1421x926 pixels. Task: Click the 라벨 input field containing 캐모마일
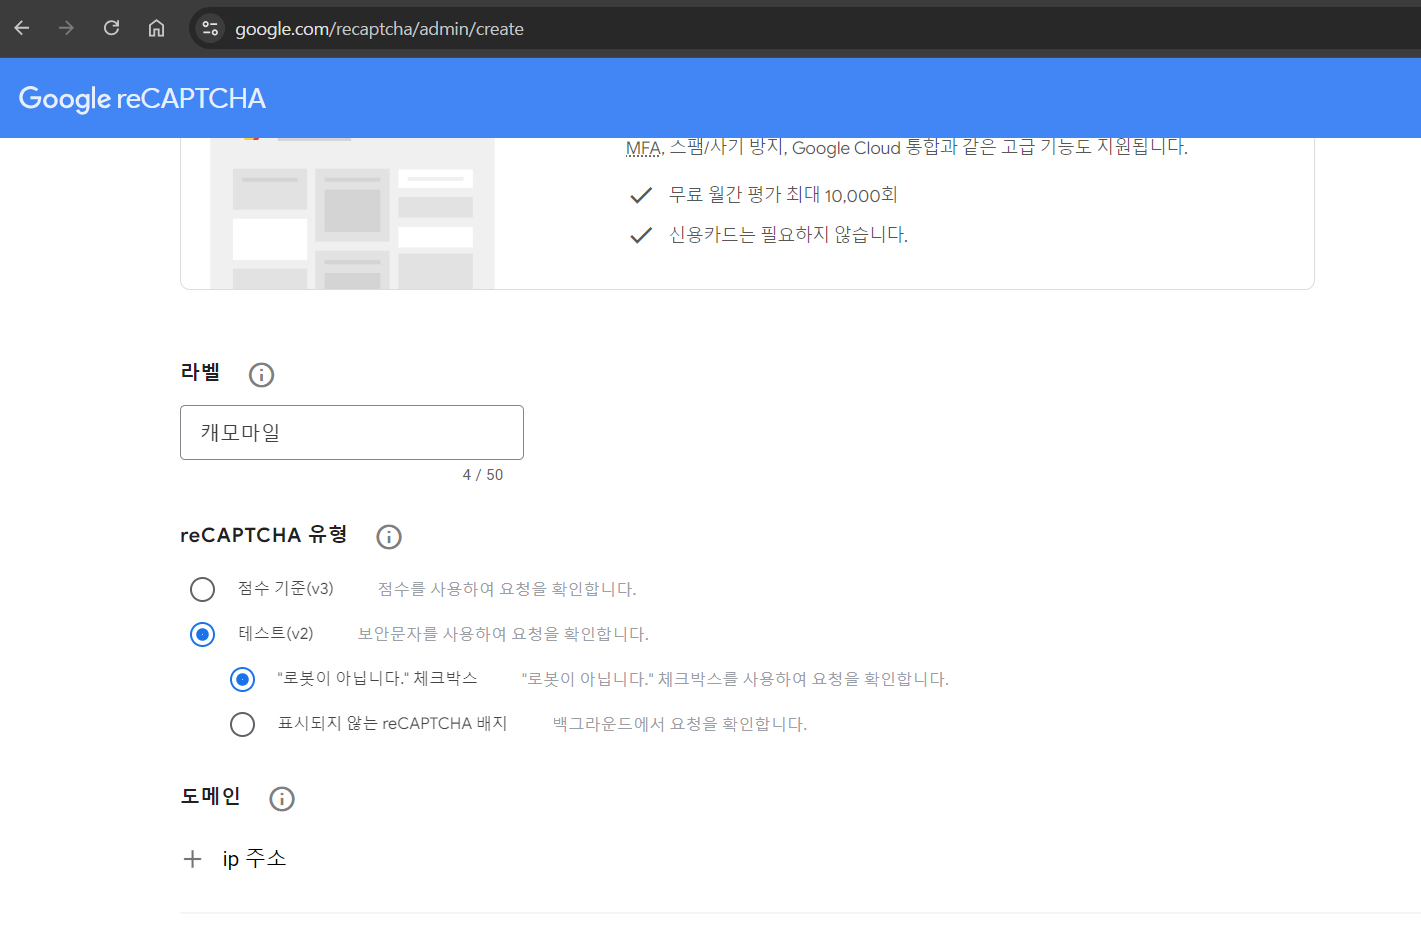point(352,432)
